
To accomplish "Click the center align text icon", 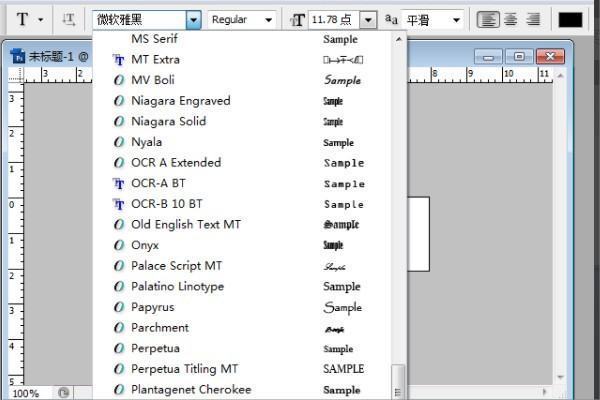I will [x=510, y=19].
